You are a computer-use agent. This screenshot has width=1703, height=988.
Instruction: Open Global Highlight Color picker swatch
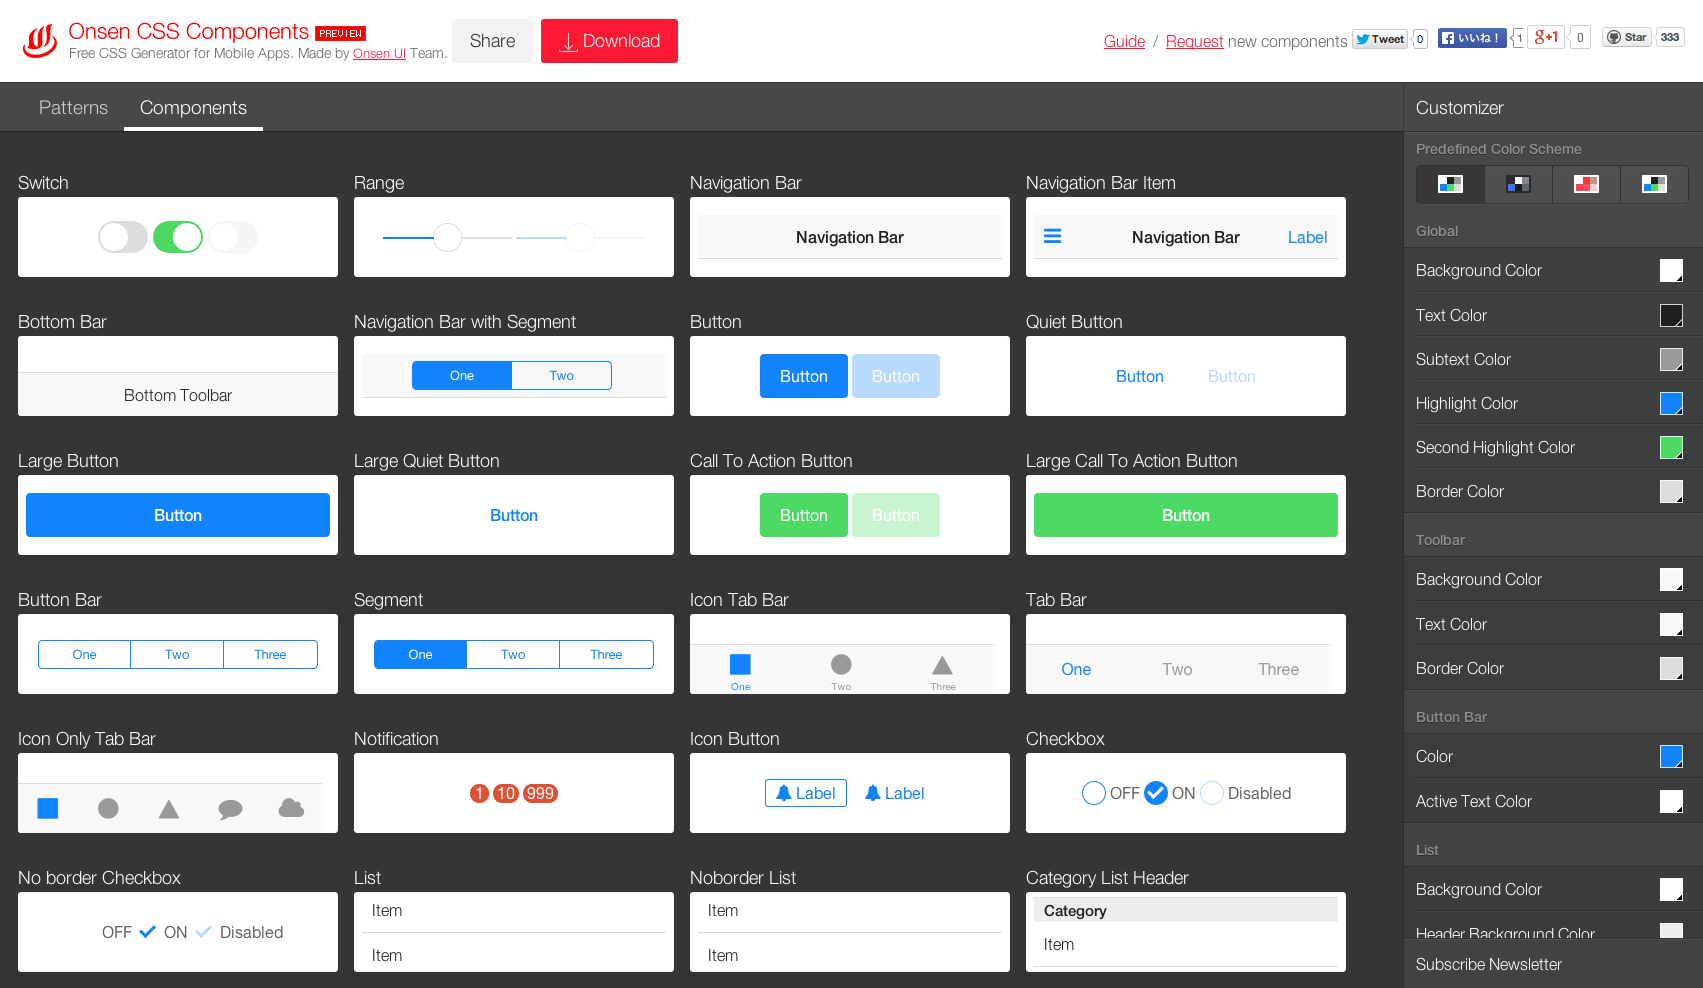1670,403
